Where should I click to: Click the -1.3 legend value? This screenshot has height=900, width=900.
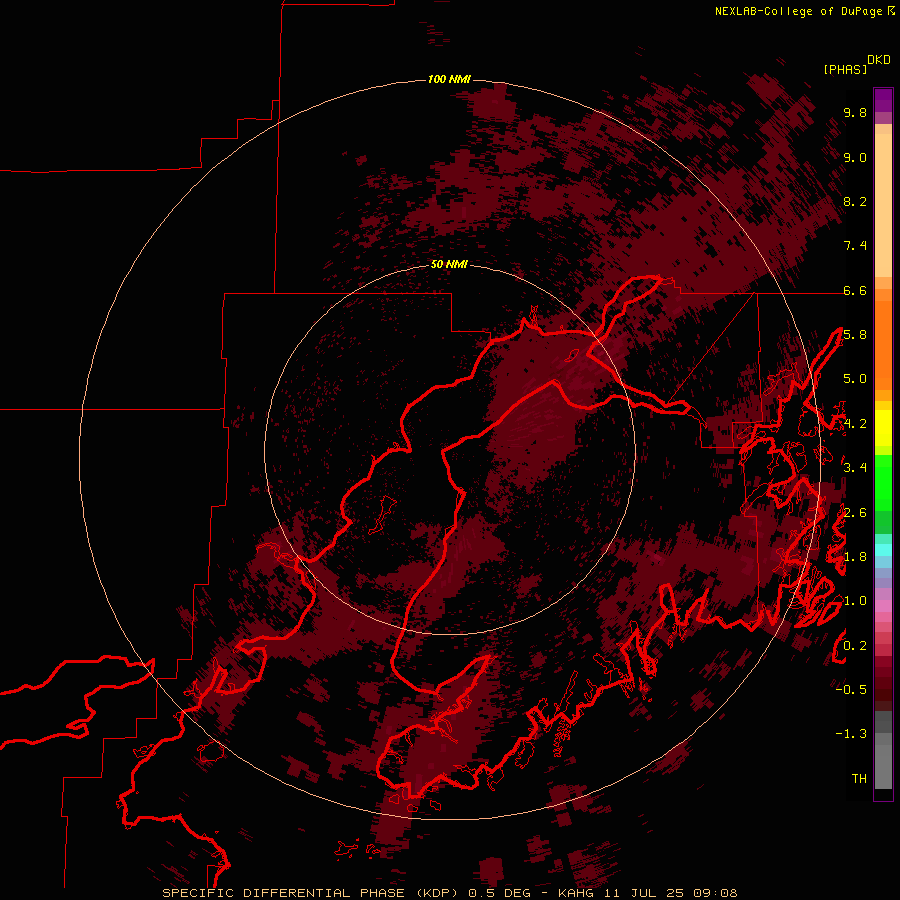[x=851, y=734]
